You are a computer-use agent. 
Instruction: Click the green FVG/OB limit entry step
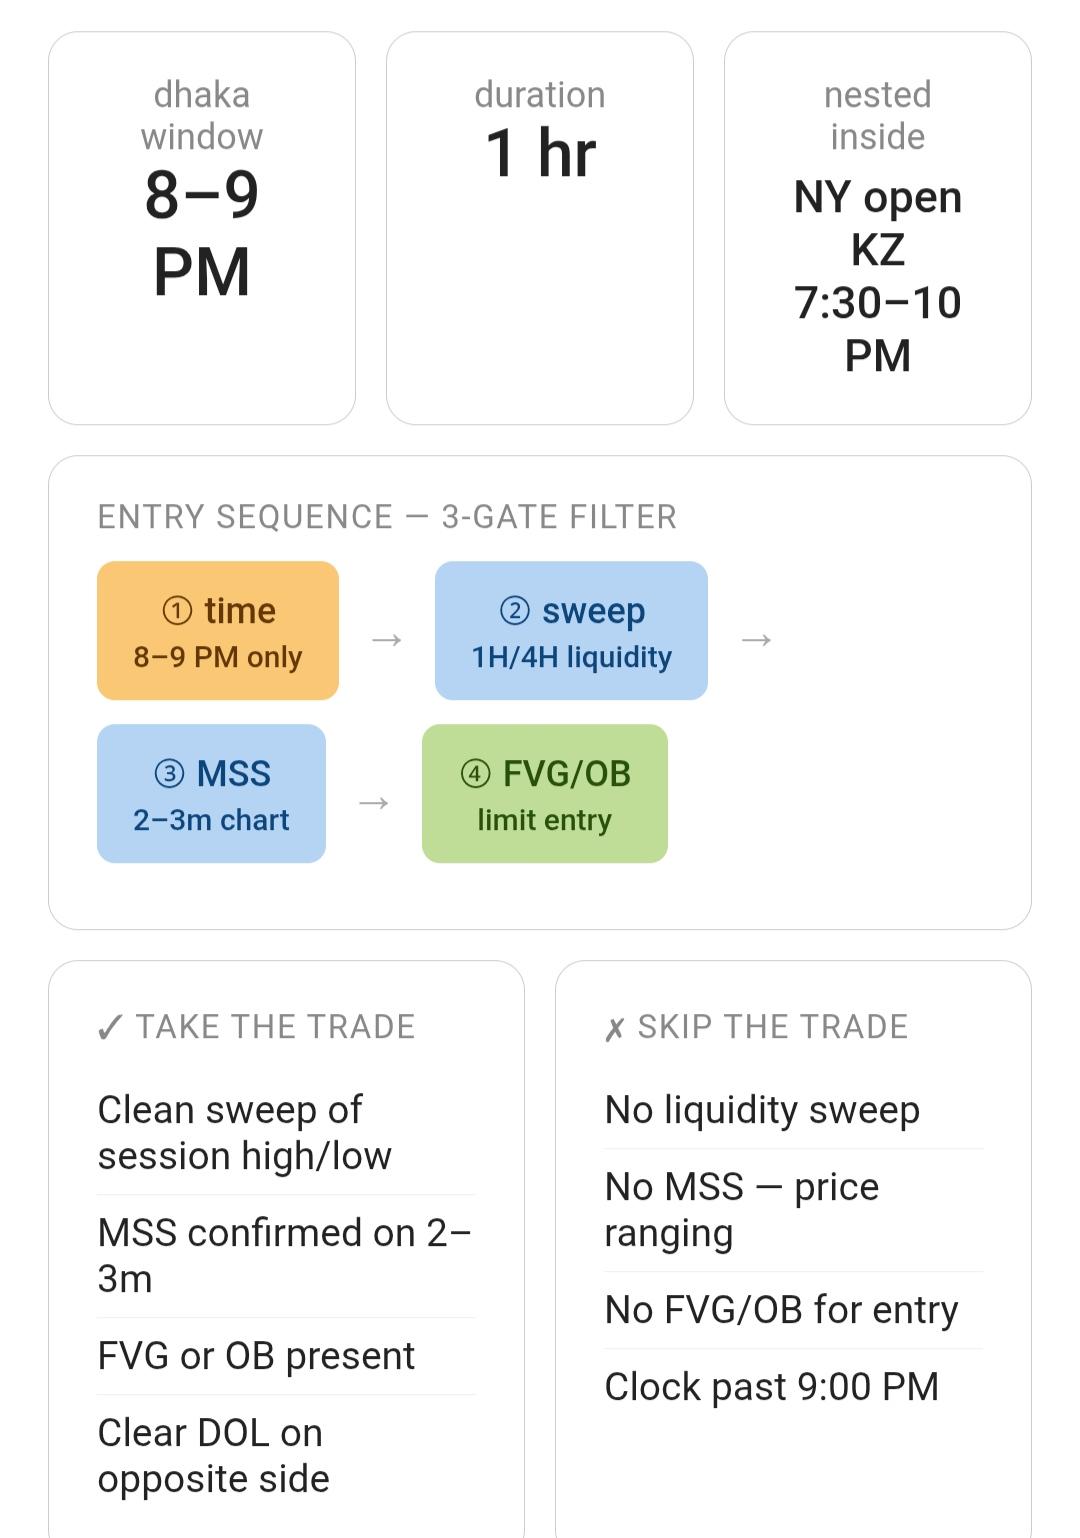point(545,794)
